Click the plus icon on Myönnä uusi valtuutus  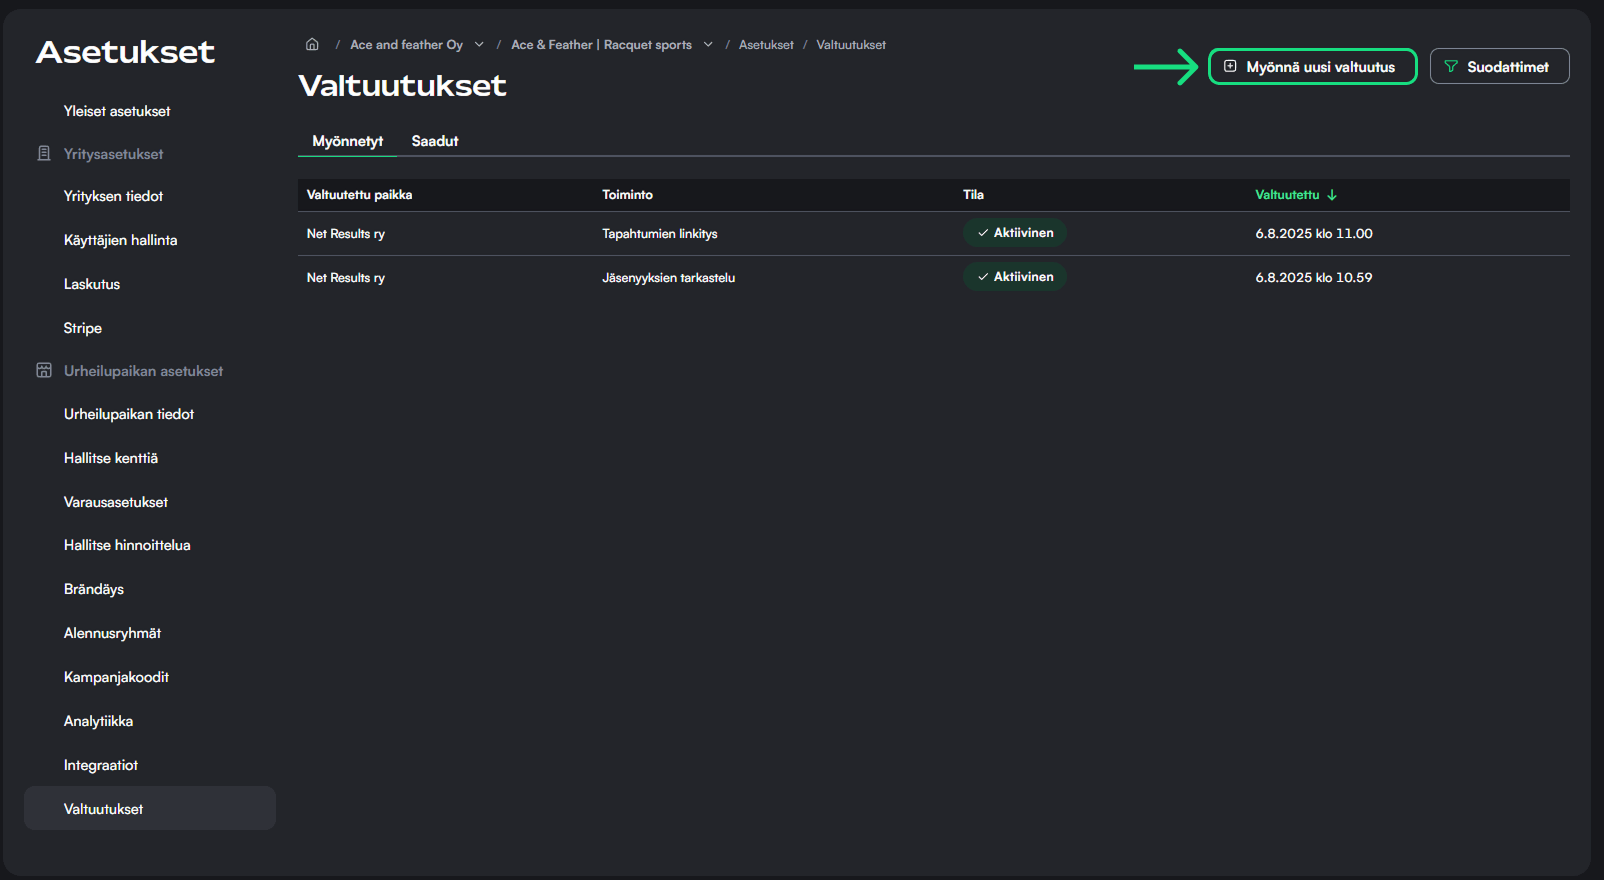(x=1230, y=66)
